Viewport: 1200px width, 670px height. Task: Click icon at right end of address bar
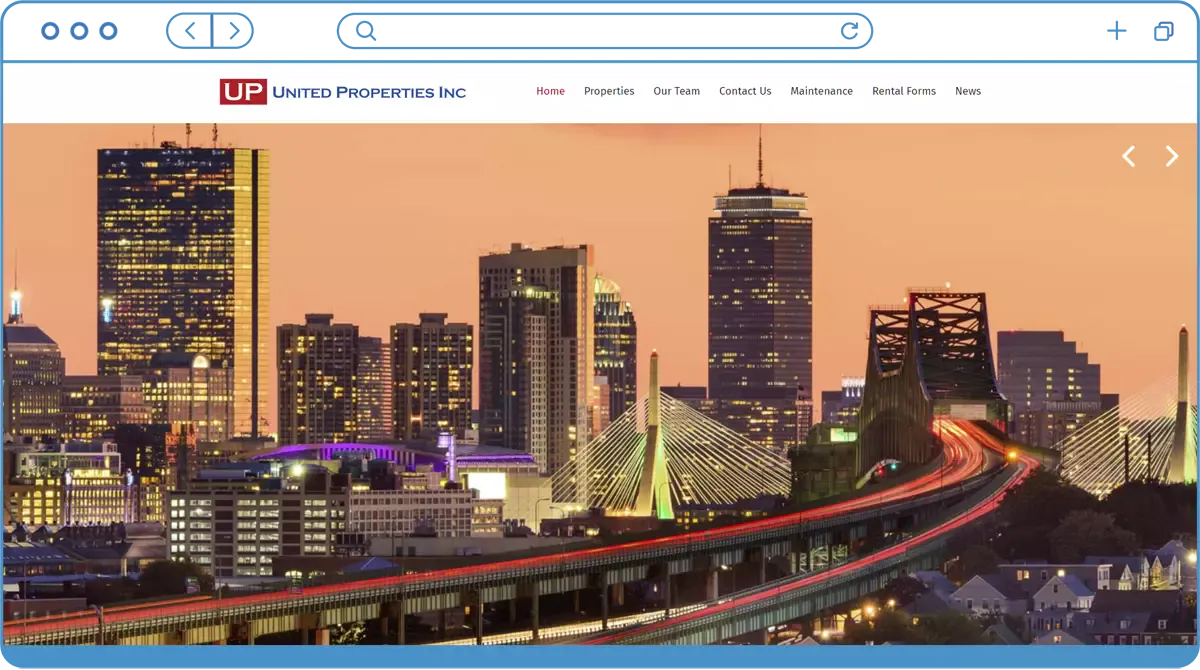coord(858,30)
